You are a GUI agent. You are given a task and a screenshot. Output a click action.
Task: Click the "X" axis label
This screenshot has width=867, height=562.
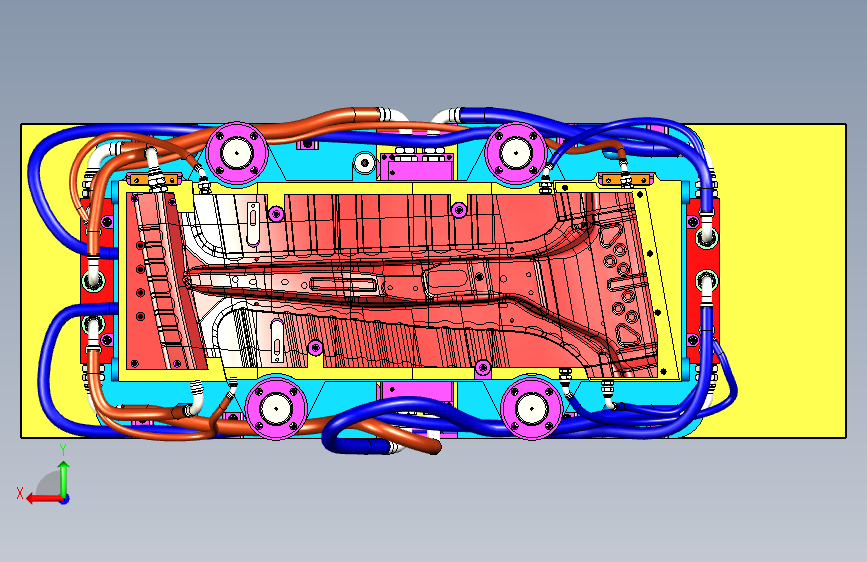20,493
